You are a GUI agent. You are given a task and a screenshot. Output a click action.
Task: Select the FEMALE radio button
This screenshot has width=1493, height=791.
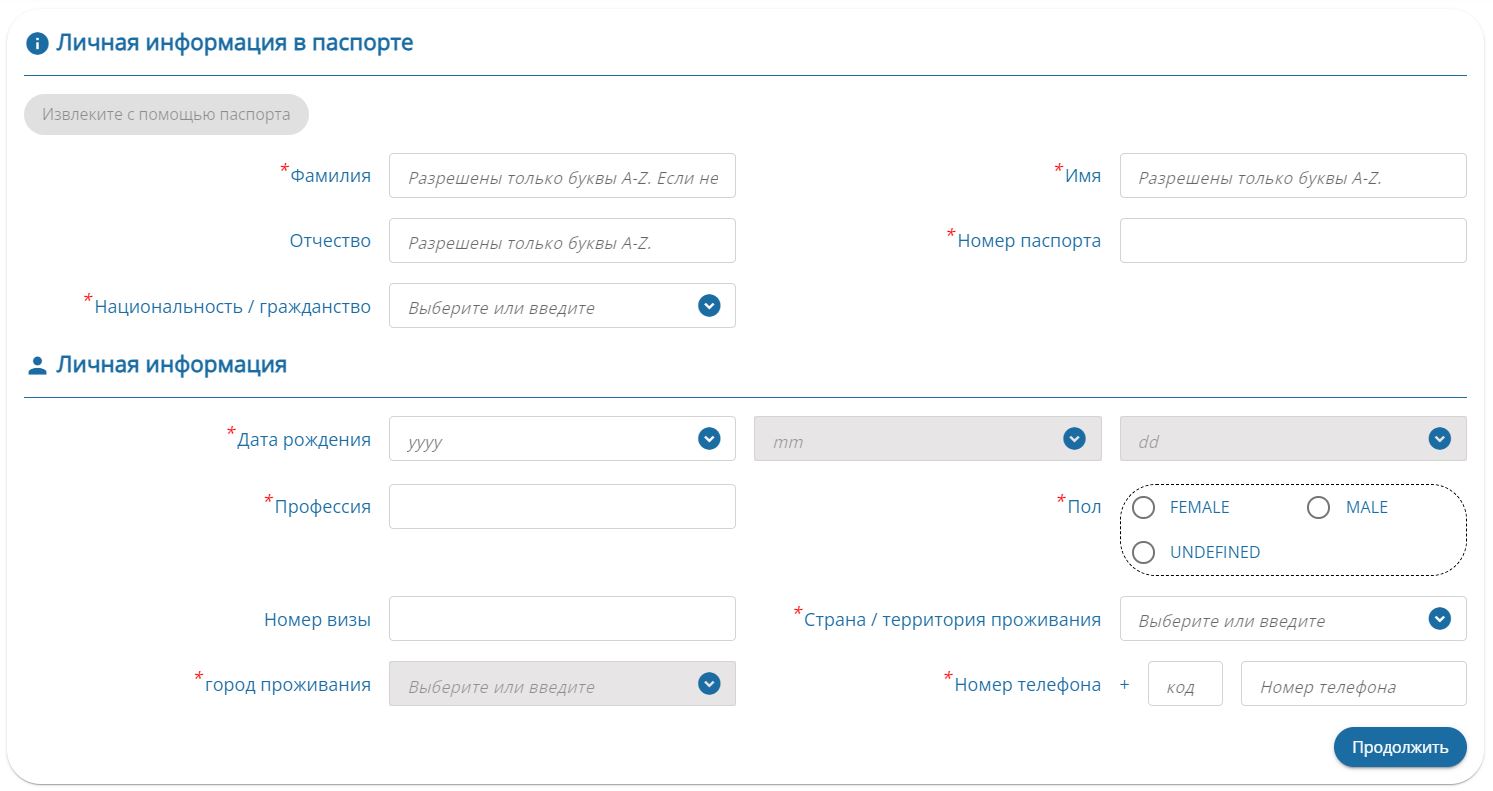click(1144, 508)
